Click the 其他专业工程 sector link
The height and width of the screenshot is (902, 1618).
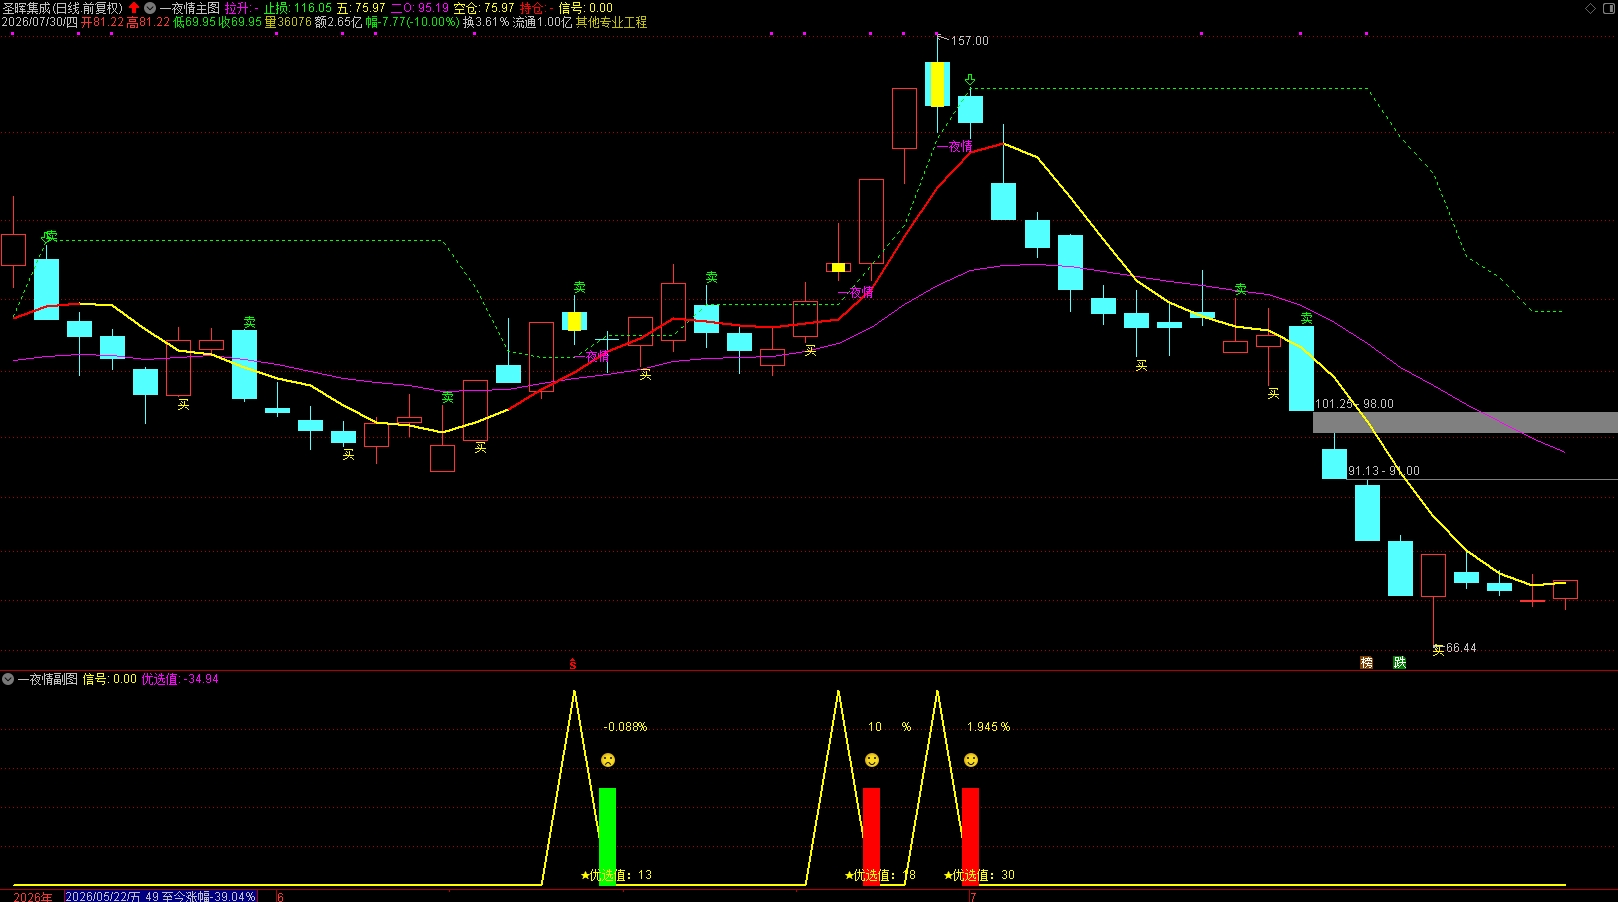(x=611, y=22)
